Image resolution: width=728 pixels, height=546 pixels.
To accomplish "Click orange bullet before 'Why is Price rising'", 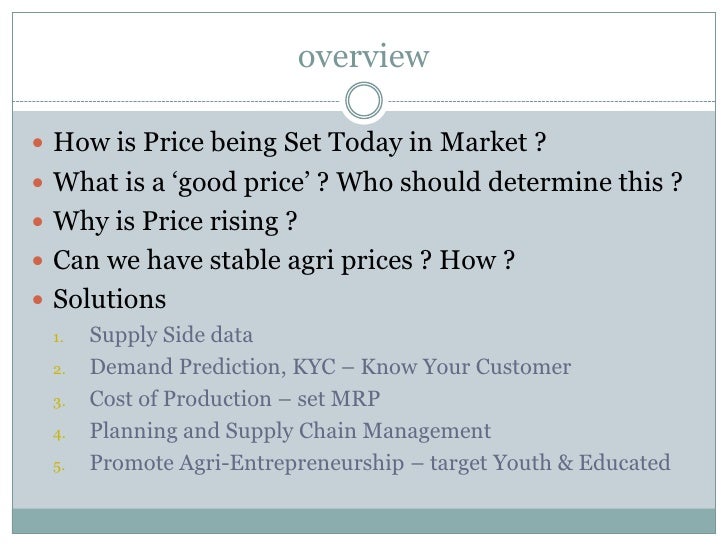I will (38, 221).
